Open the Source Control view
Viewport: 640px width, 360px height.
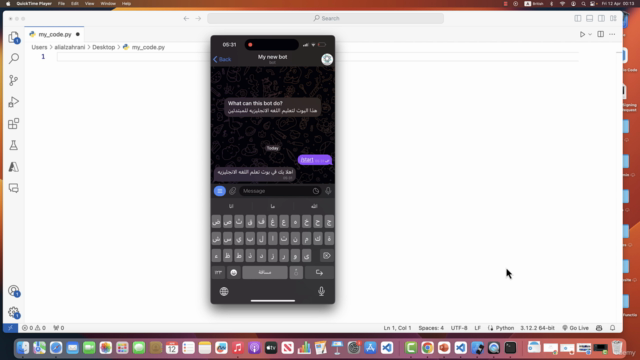pyautogui.click(x=13, y=80)
